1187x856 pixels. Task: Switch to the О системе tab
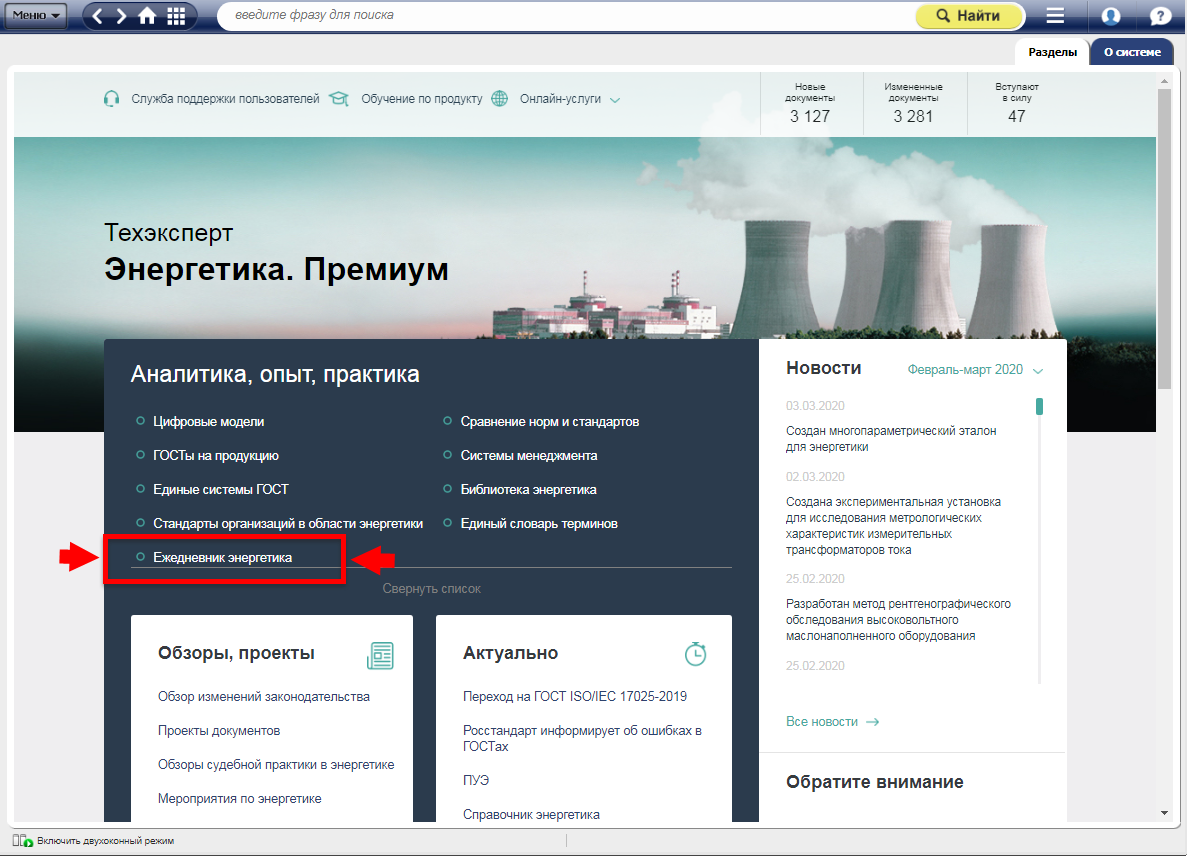[x=1132, y=52]
